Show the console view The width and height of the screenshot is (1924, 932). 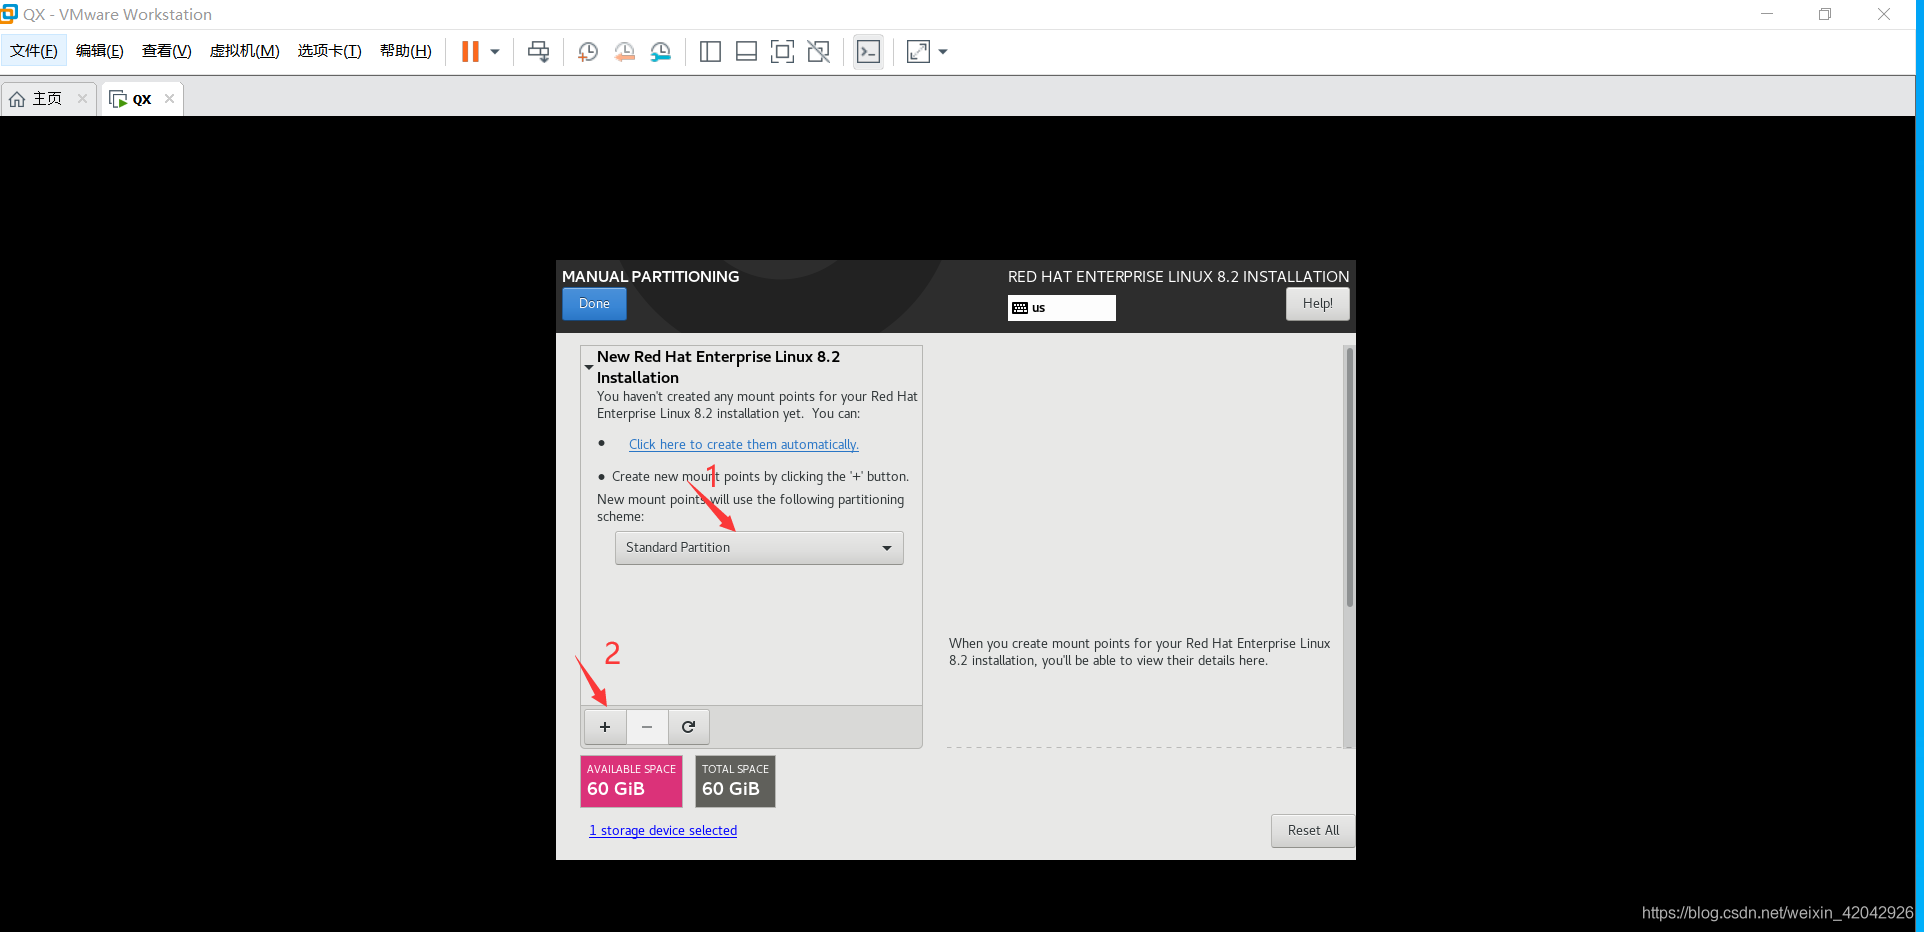point(868,52)
